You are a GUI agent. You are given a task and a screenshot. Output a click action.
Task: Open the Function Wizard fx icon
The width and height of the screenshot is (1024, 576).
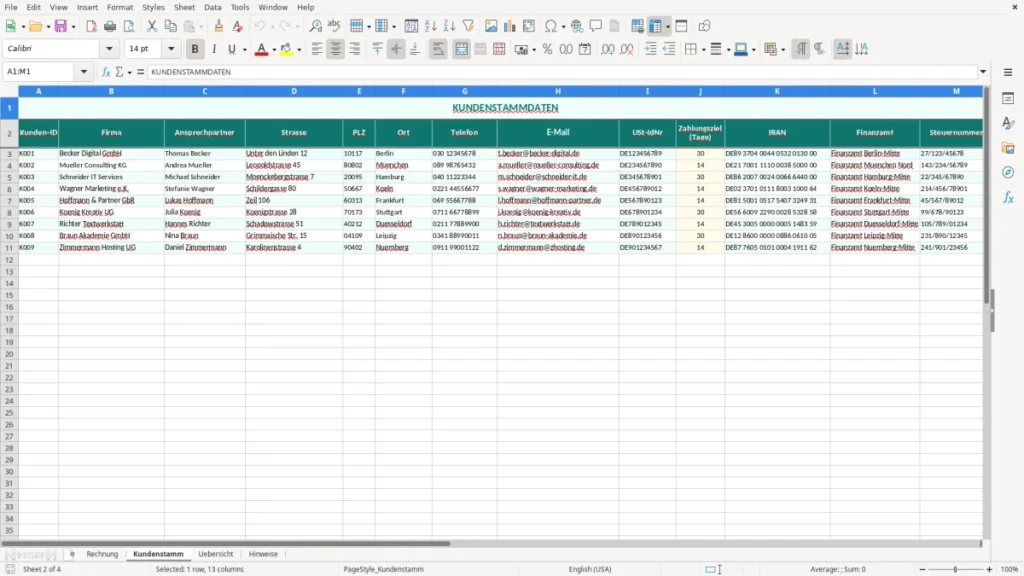point(106,72)
